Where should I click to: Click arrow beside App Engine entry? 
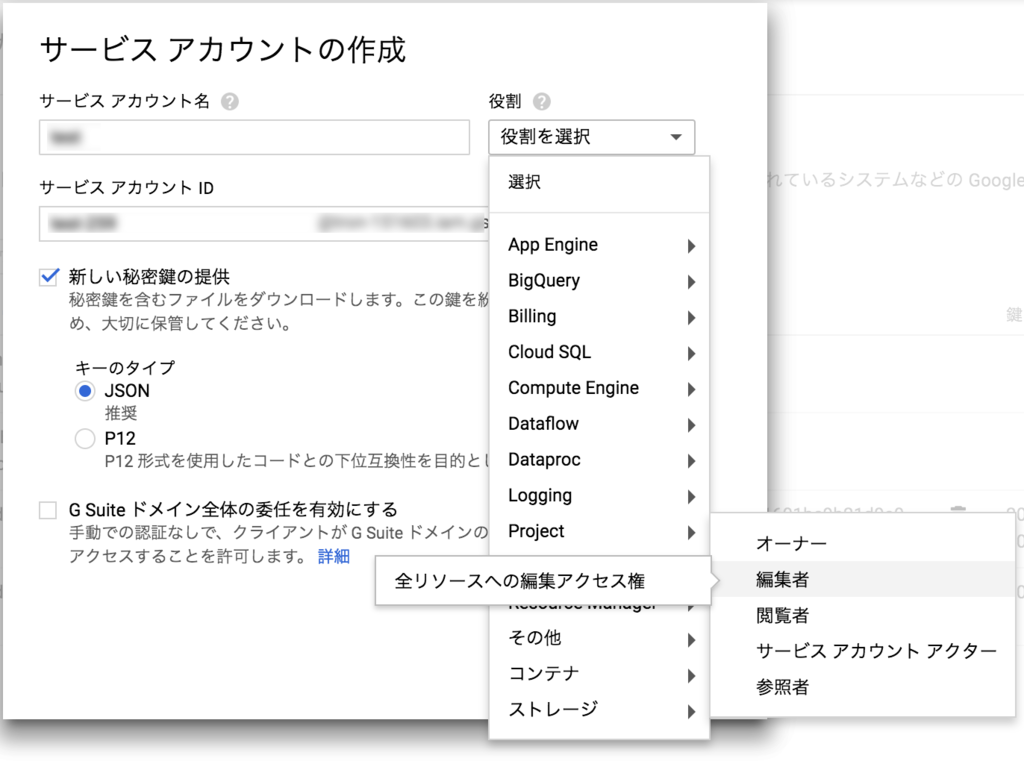pos(691,246)
